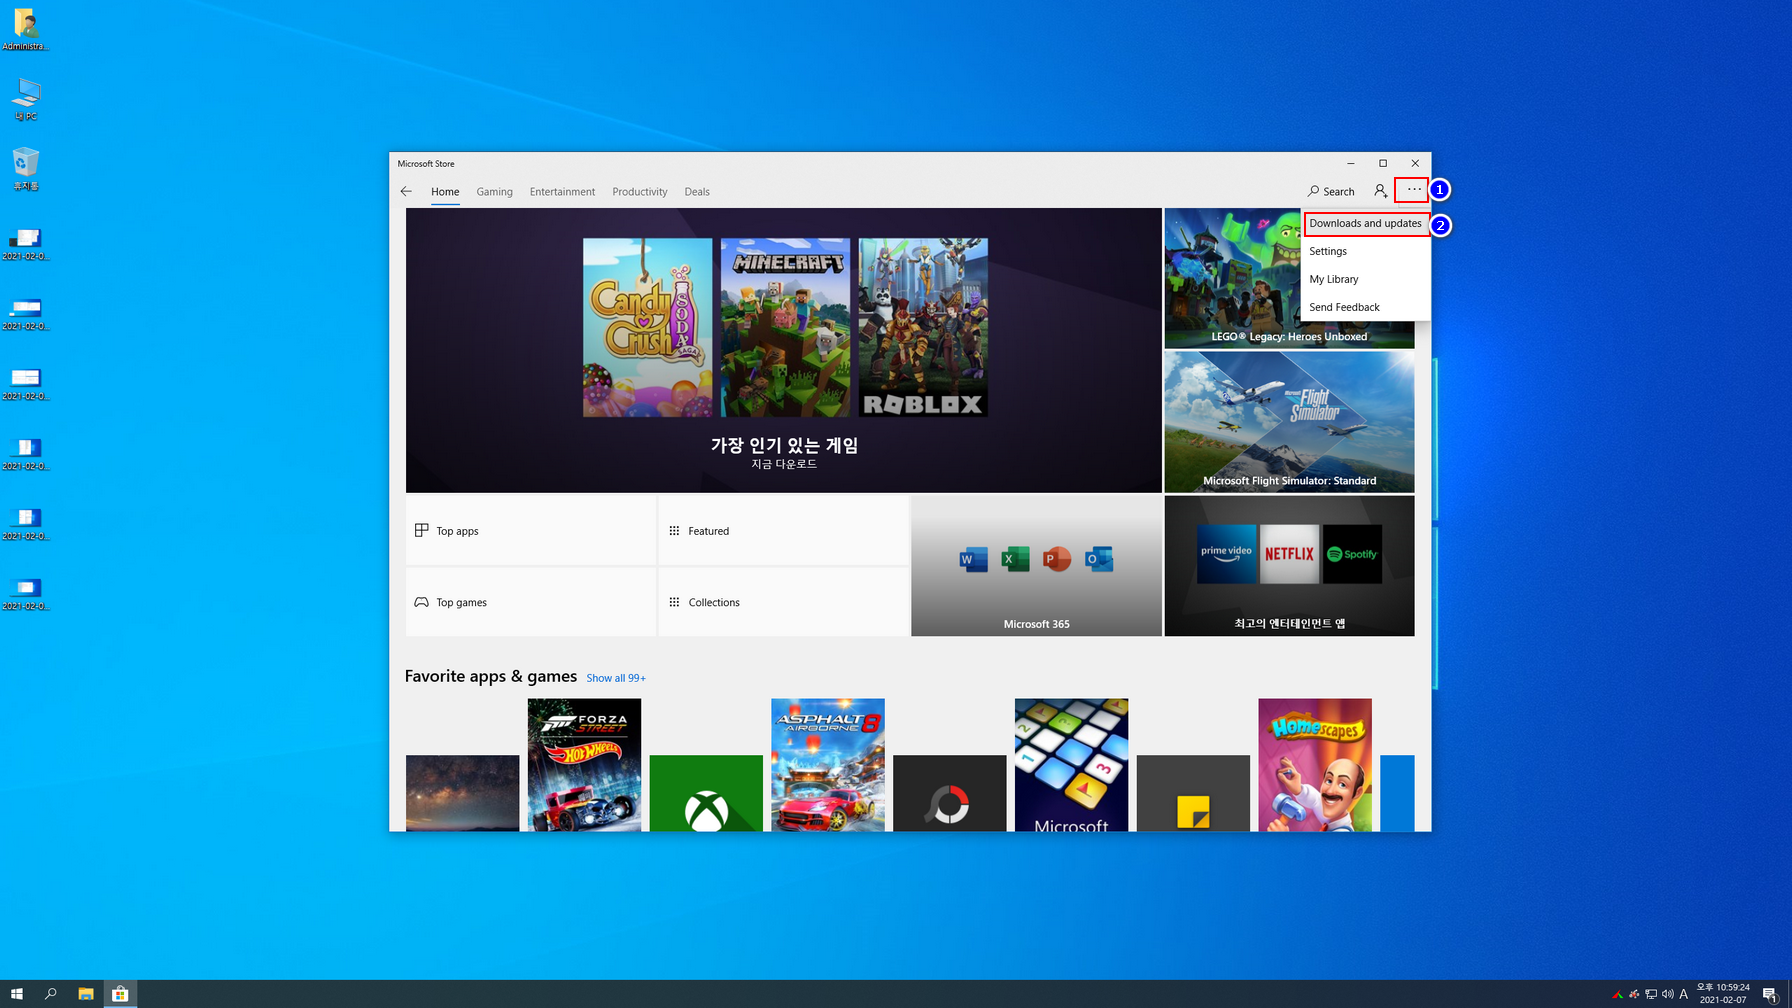1792x1008 pixels.
Task: Click the Netflix logo
Action: 1289,554
